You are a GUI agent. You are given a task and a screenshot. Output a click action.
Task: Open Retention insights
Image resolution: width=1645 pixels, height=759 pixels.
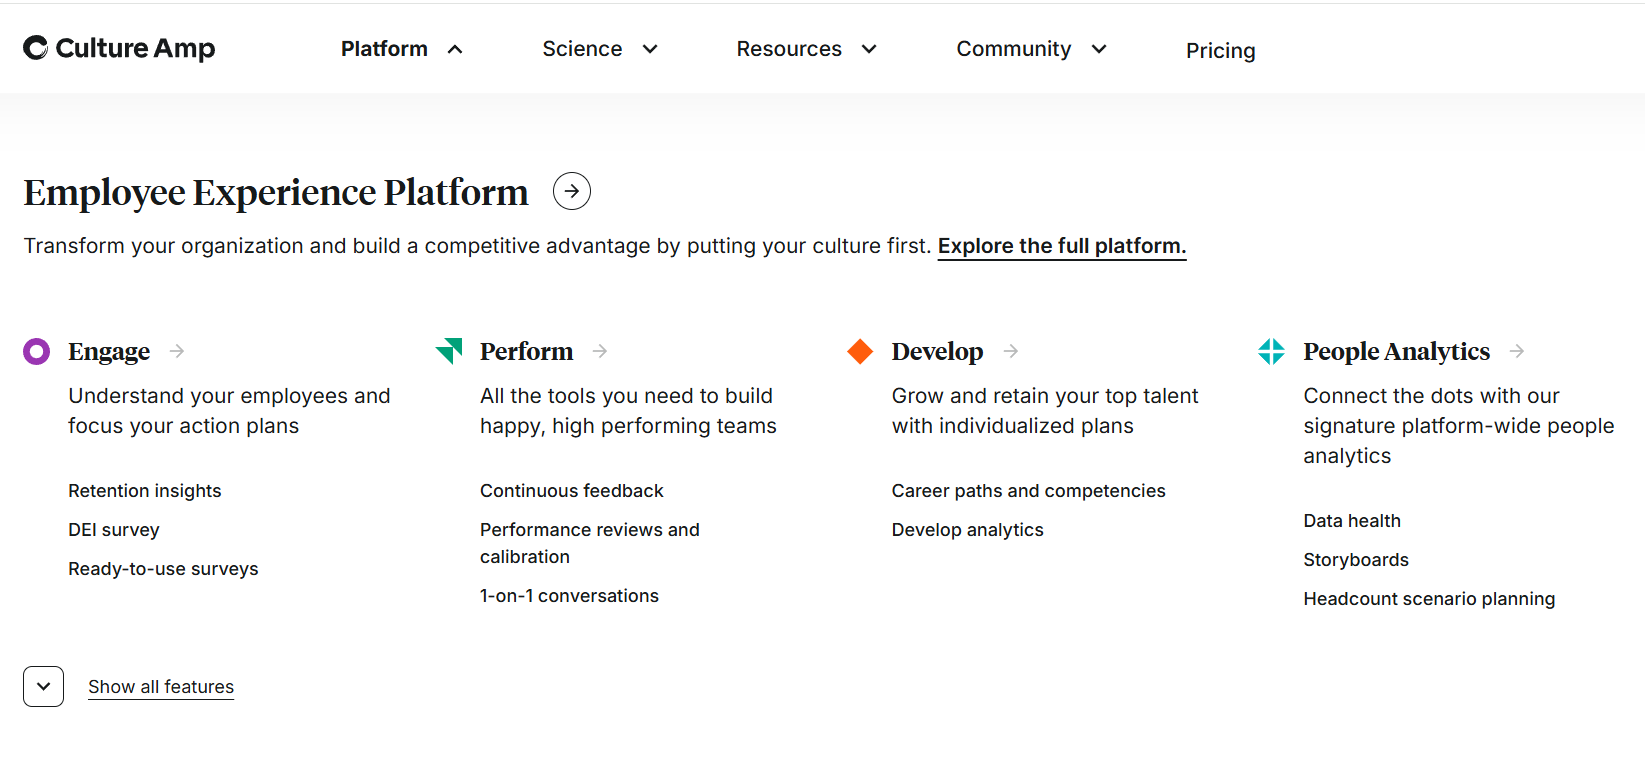coord(145,491)
